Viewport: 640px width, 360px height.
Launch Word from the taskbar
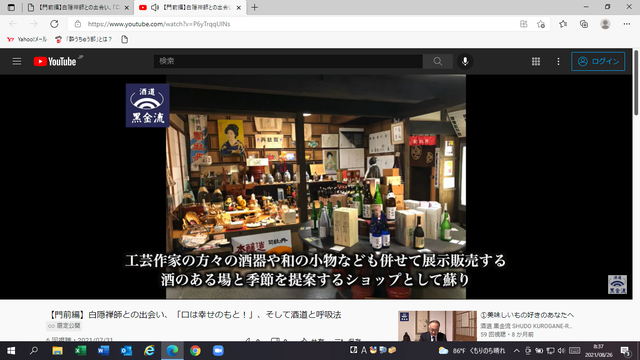[103, 351]
